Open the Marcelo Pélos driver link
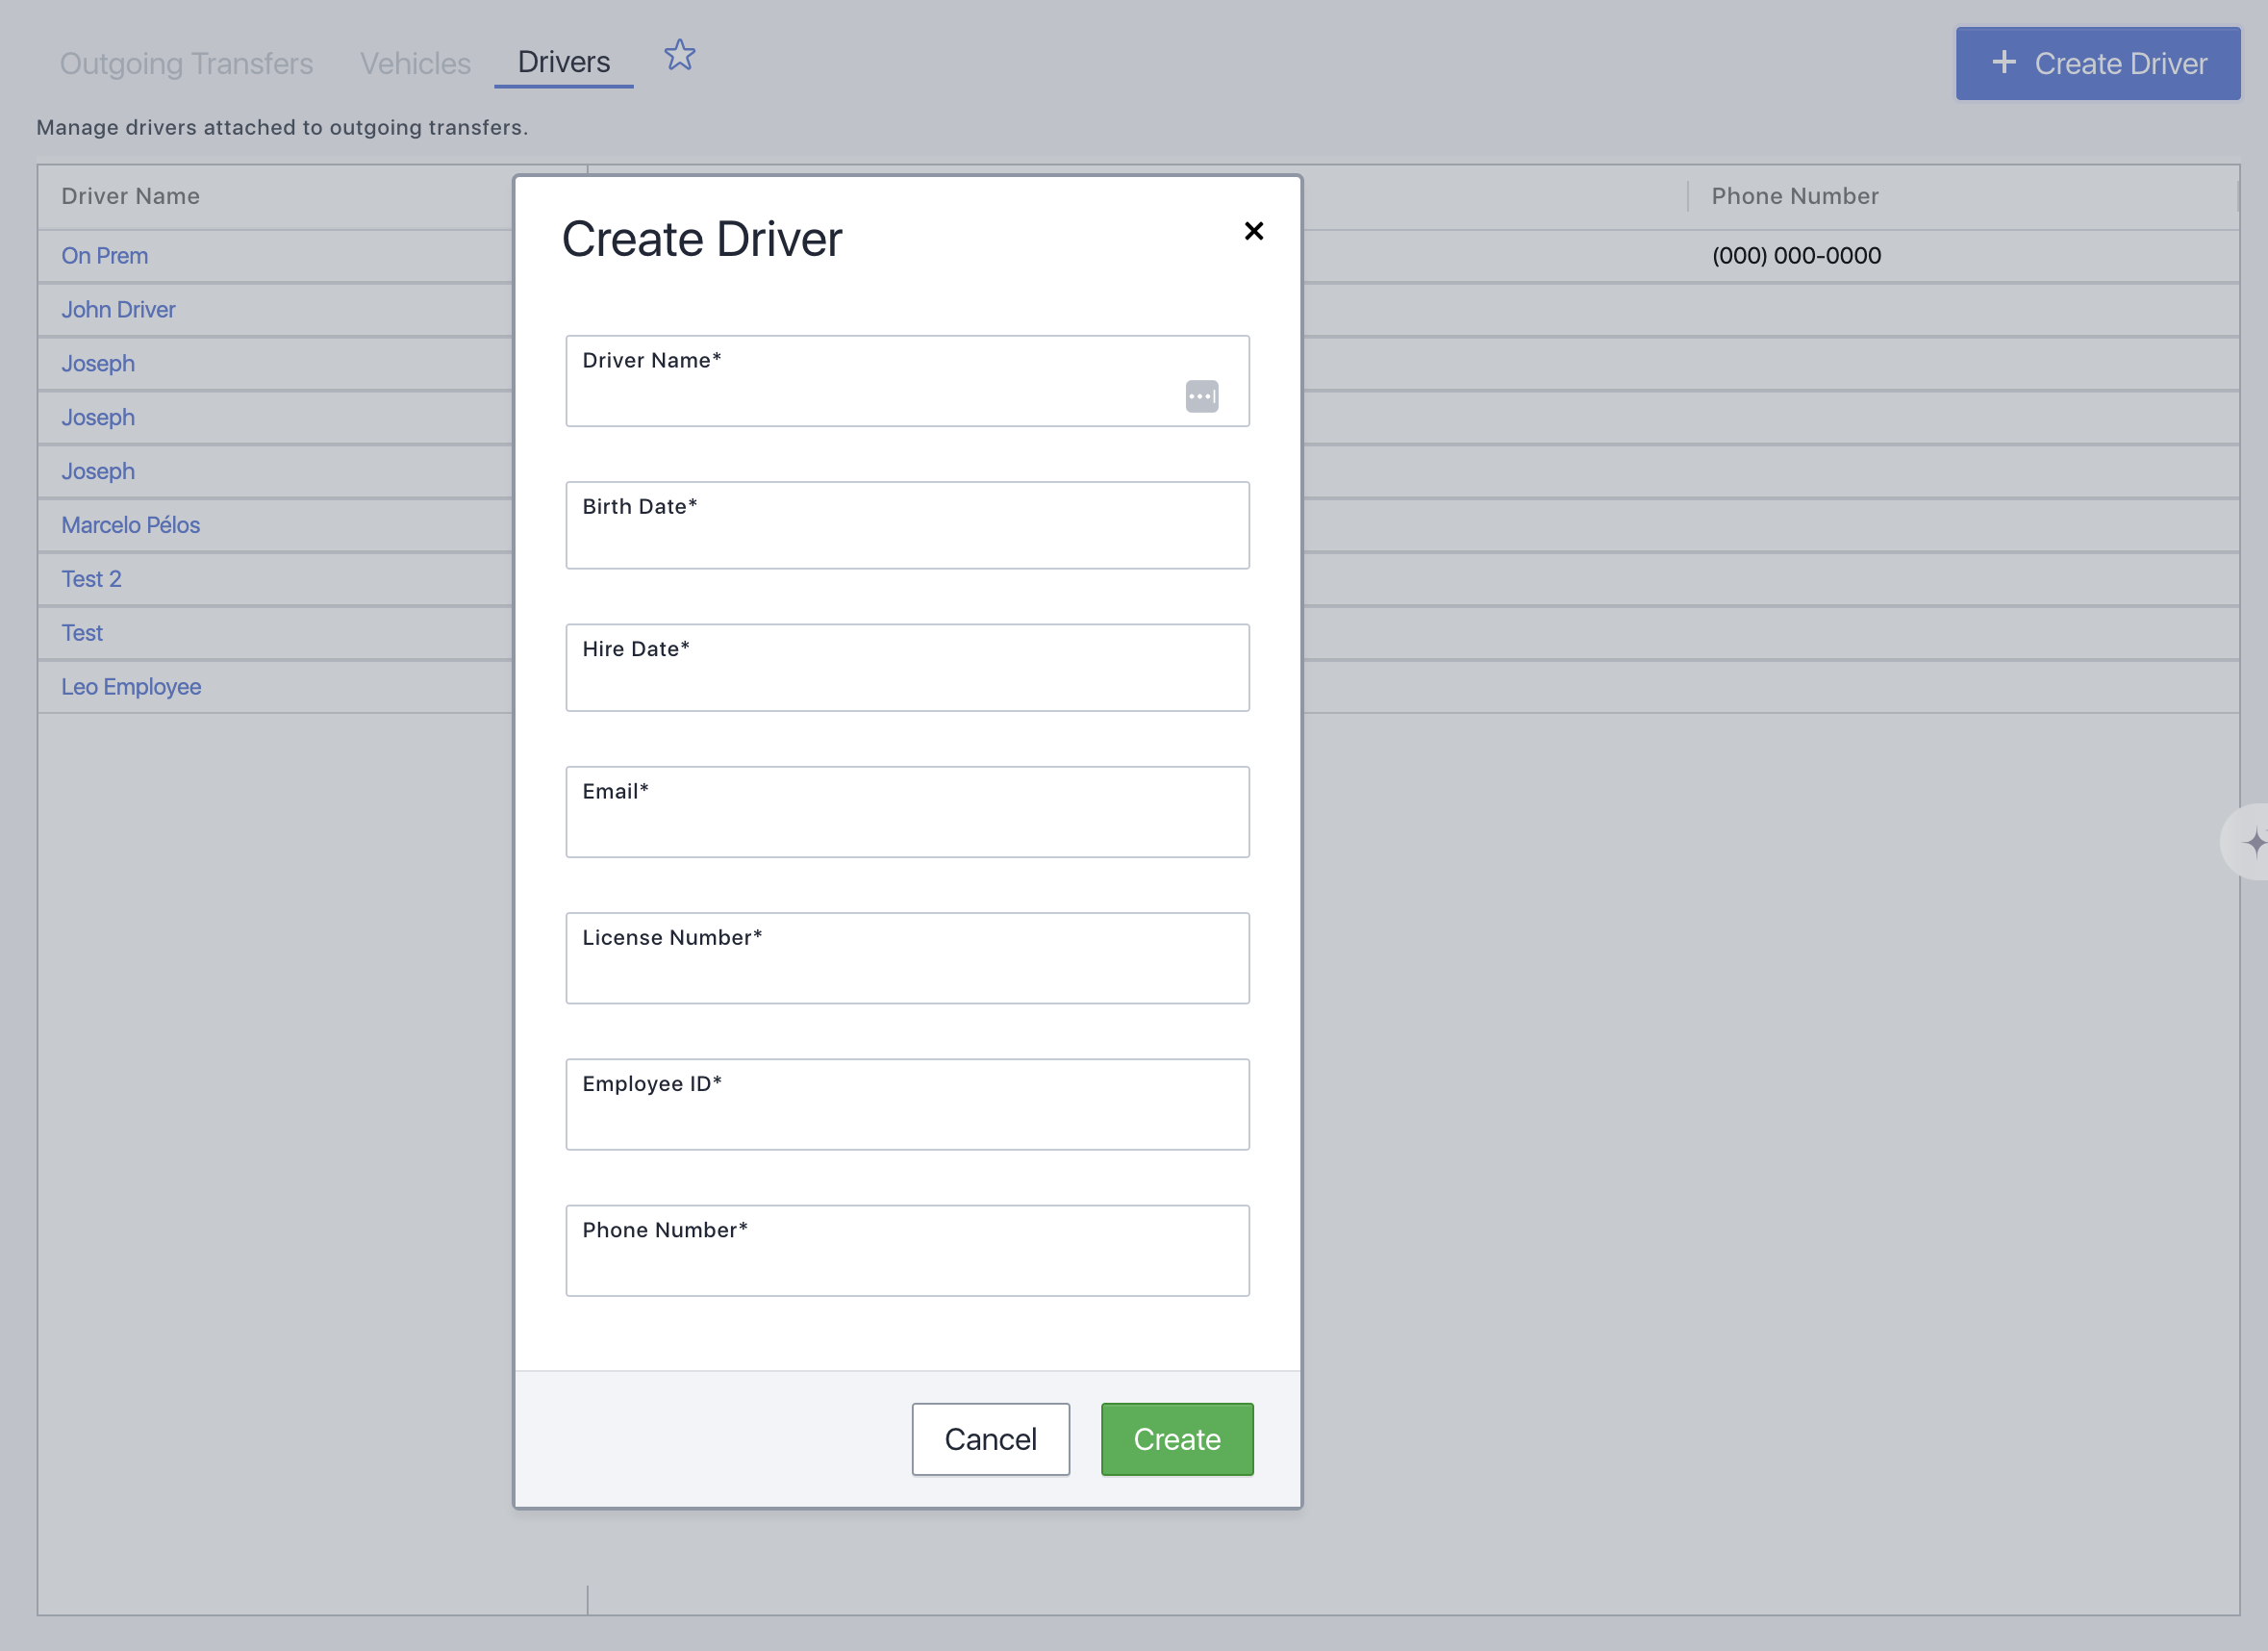Screen dimensions: 2268x1651 point(131,525)
